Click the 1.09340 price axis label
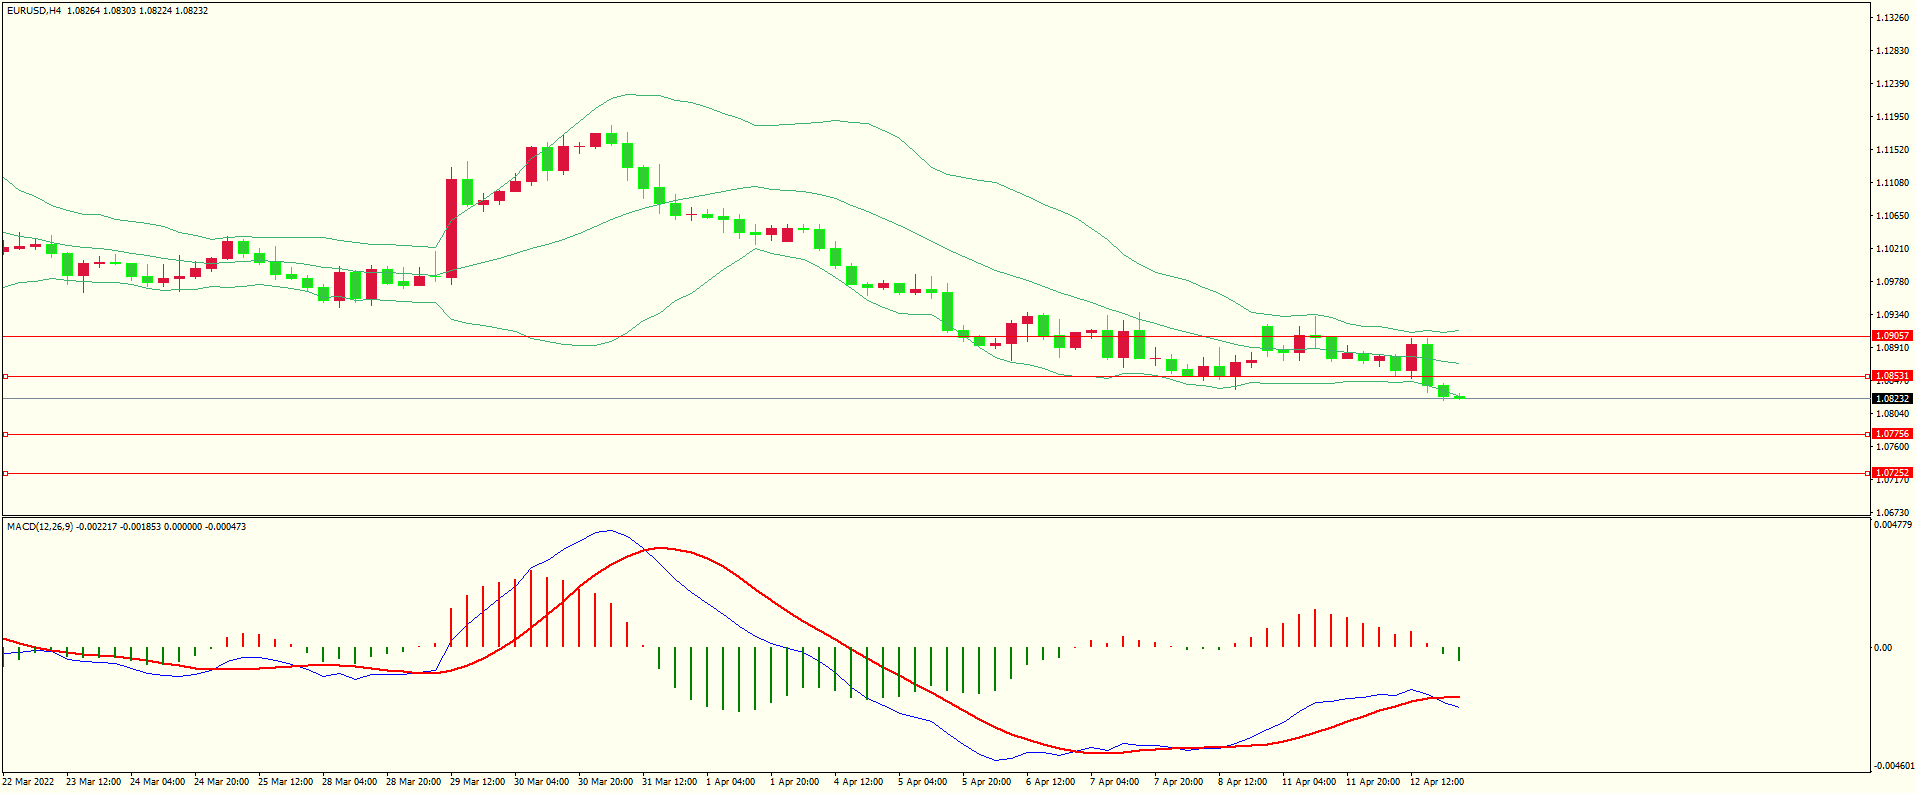The image size is (1916, 793). coord(1893,315)
